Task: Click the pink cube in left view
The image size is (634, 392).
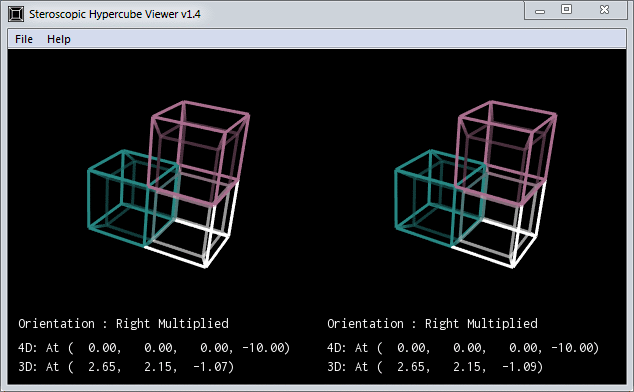Action: [200, 153]
